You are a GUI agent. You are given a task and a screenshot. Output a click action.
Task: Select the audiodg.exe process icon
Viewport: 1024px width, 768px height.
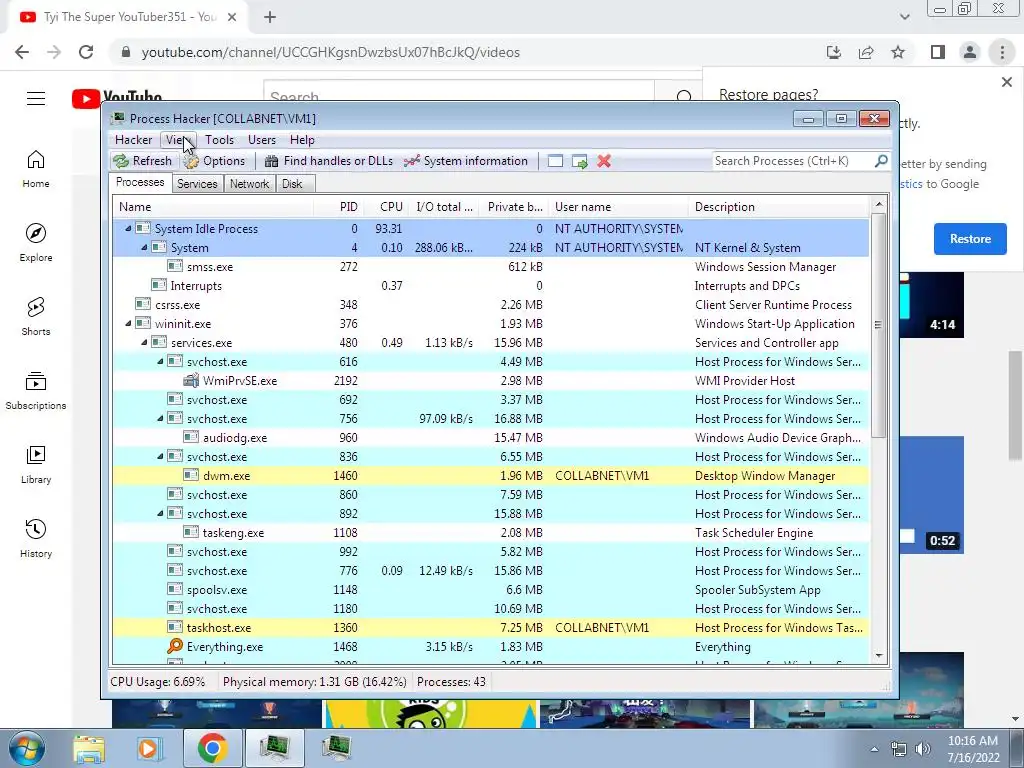(191, 438)
